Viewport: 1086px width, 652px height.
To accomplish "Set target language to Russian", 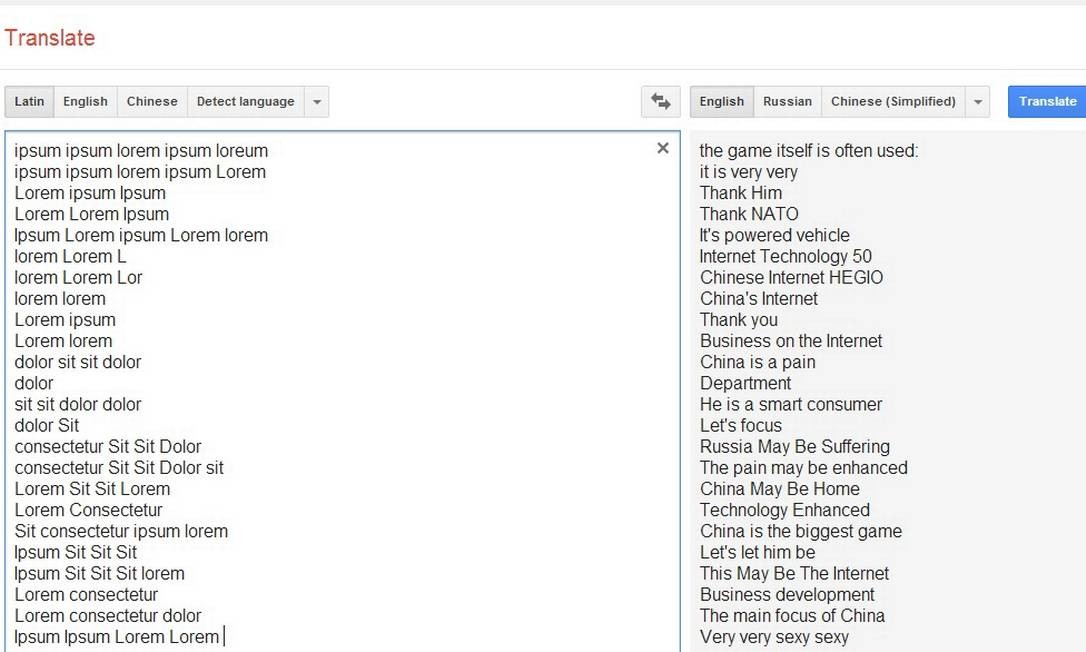I will pyautogui.click(x=787, y=102).
